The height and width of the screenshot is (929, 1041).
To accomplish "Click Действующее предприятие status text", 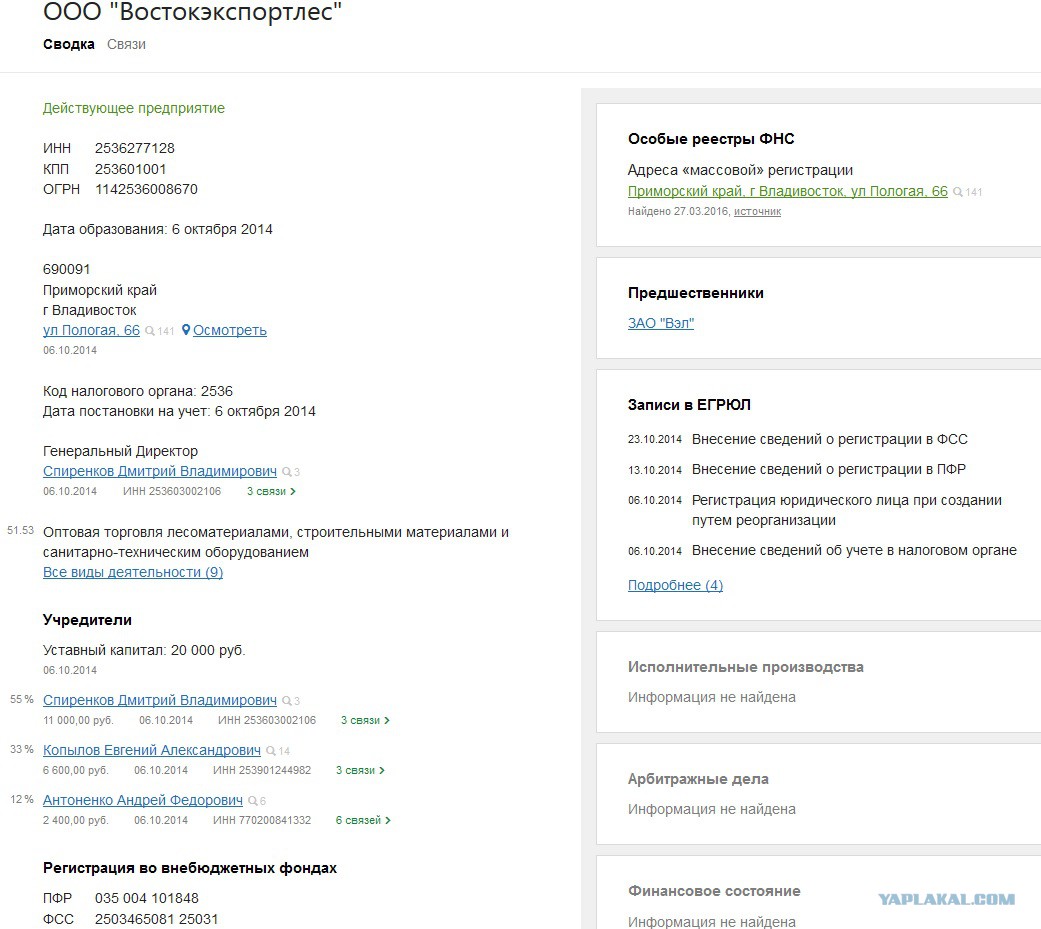I will click(133, 108).
